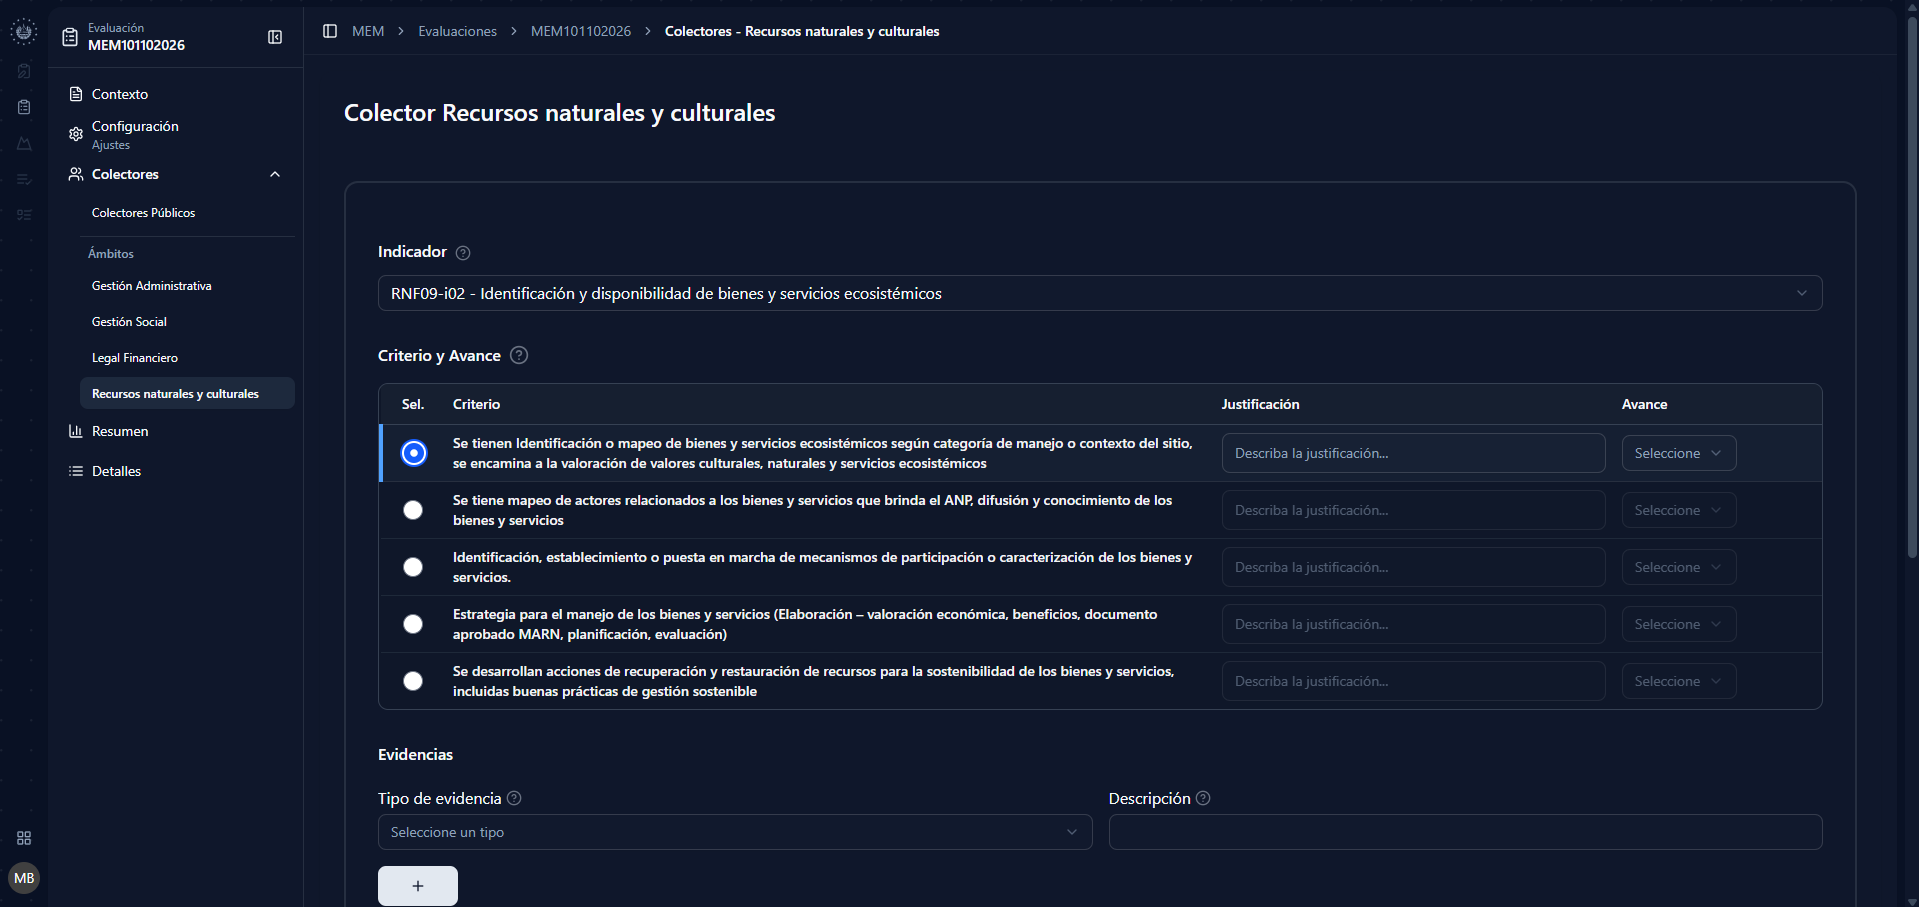The height and width of the screenshot is (907, 1919).
Task: Show help tooltip for Criterio y Avance
Action: click(519, 355)
